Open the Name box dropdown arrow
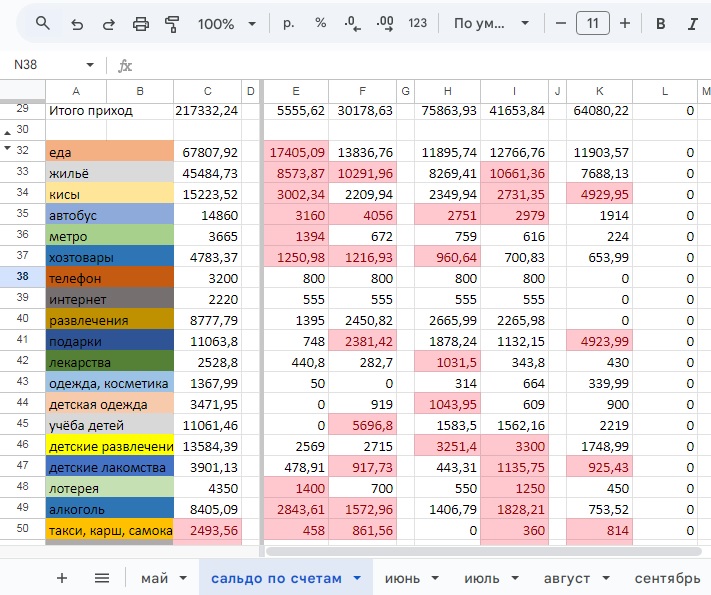 (x=90, y=65)
